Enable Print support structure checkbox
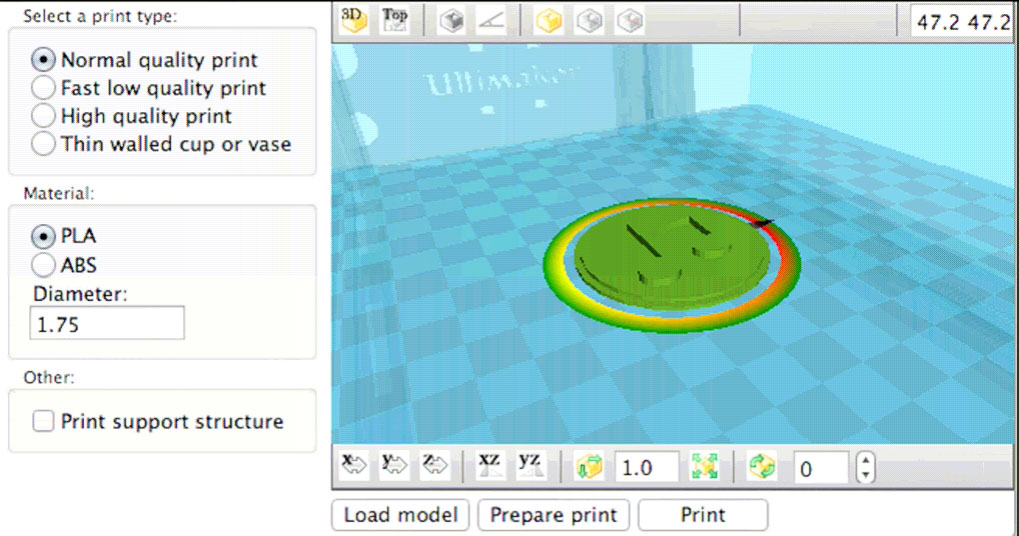The height and width of the screenshot is (536, 1019). tap(43, 421)
